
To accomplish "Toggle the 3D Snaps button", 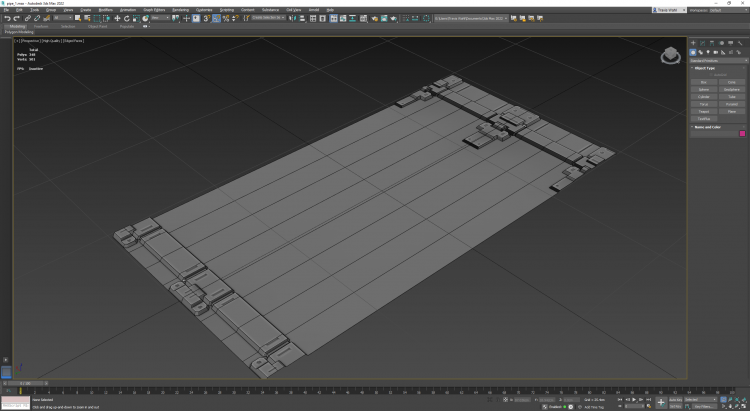I will 207,18.
